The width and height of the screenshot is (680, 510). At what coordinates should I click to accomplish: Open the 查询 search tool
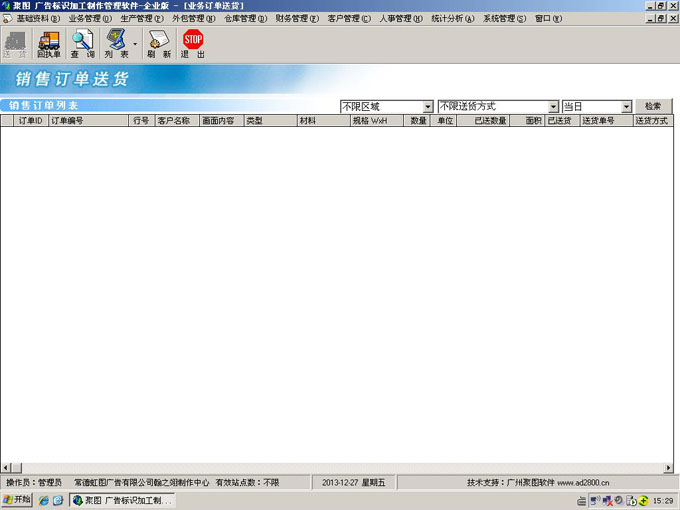tap(82, 43)
